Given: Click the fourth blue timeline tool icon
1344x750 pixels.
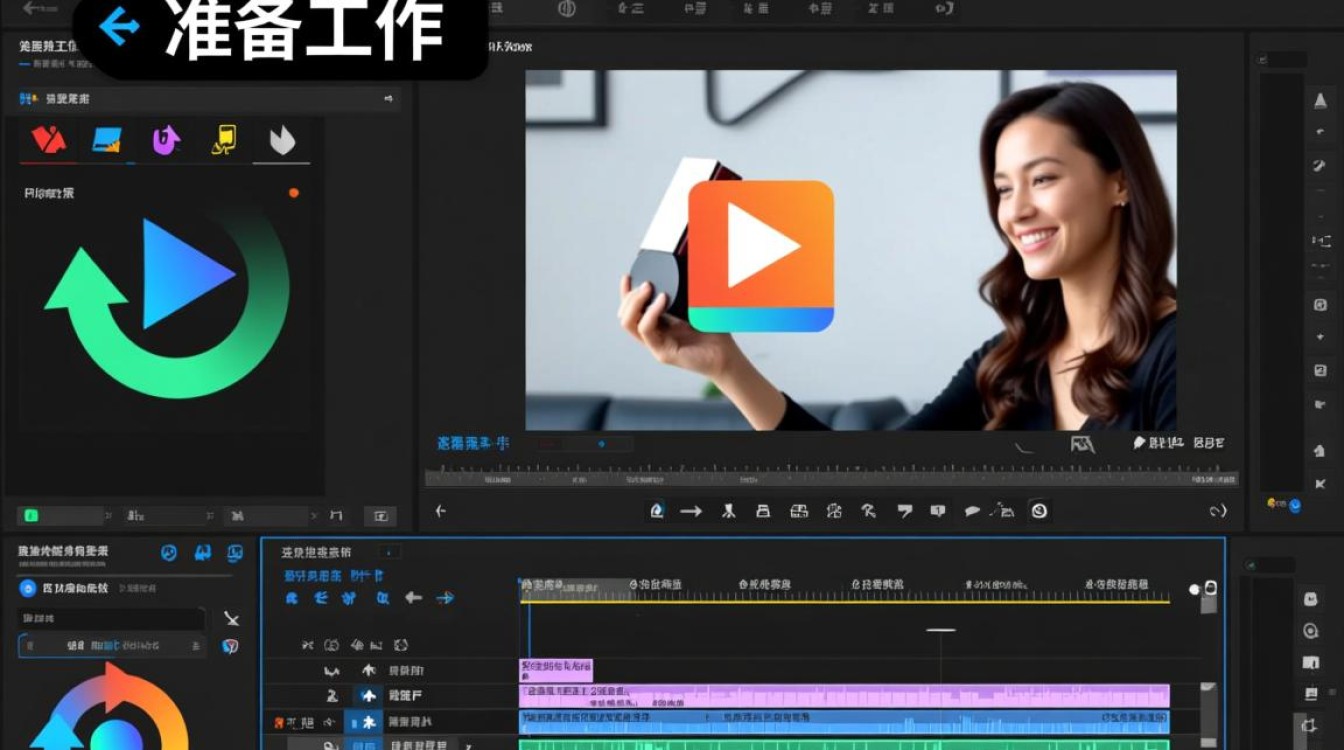Looking at the screenshot, I should pyautogui.click(x=382, y=598).
